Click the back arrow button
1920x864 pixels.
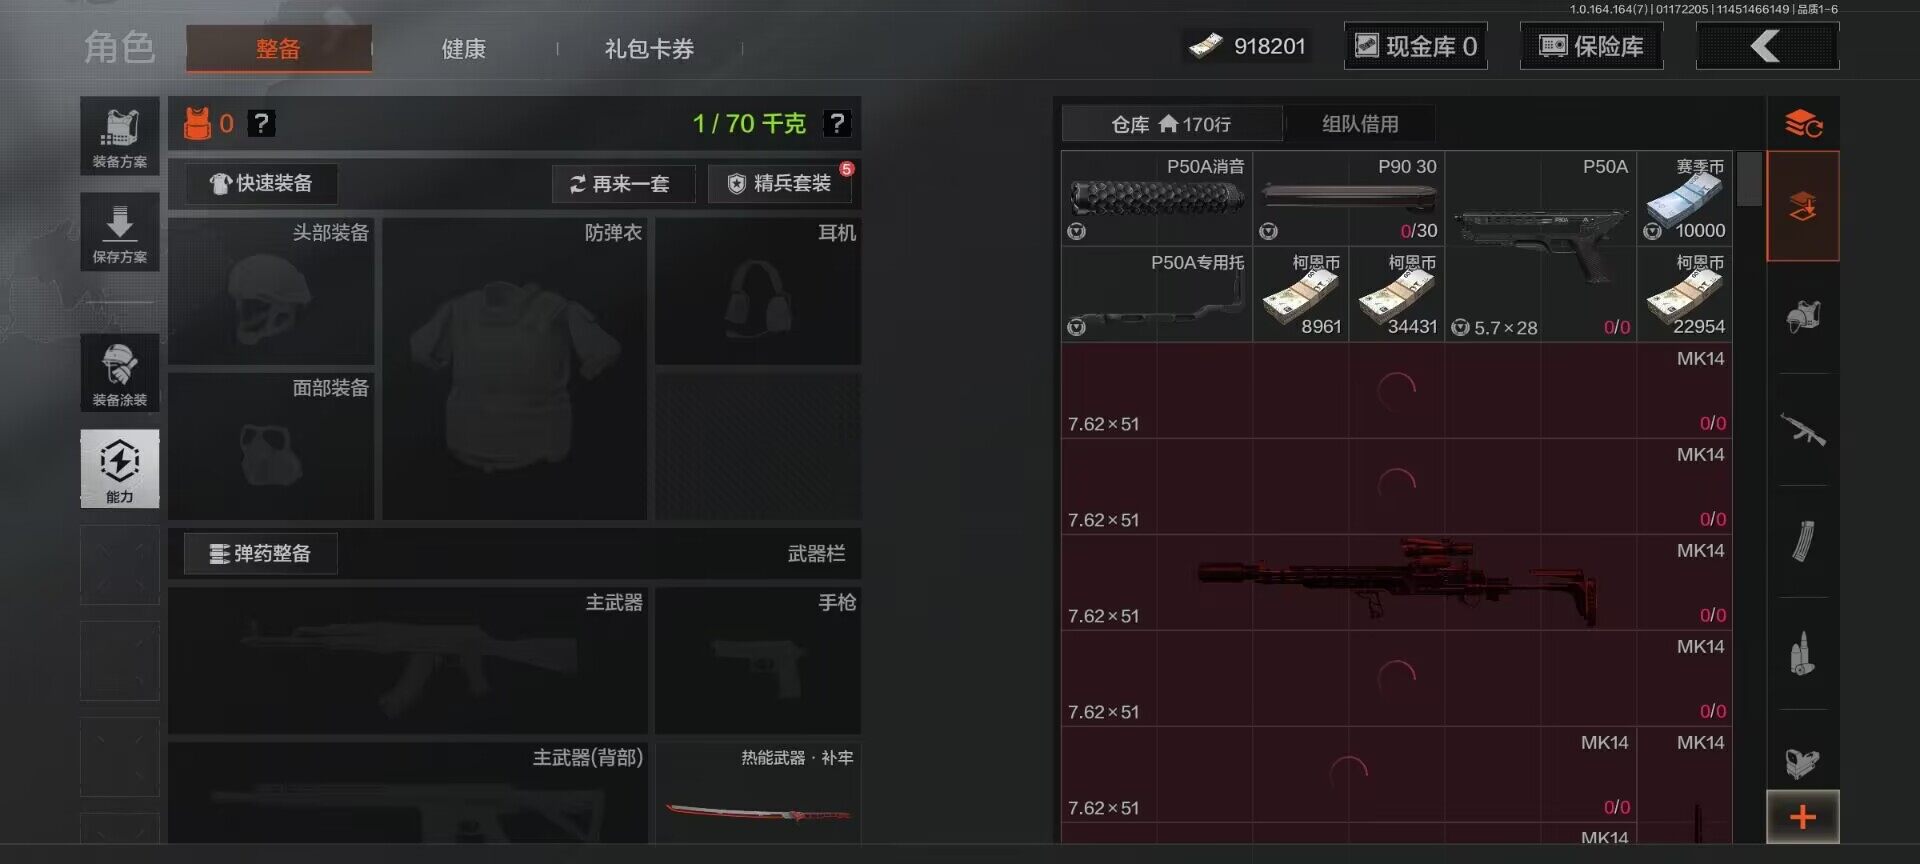[1767, 46]
